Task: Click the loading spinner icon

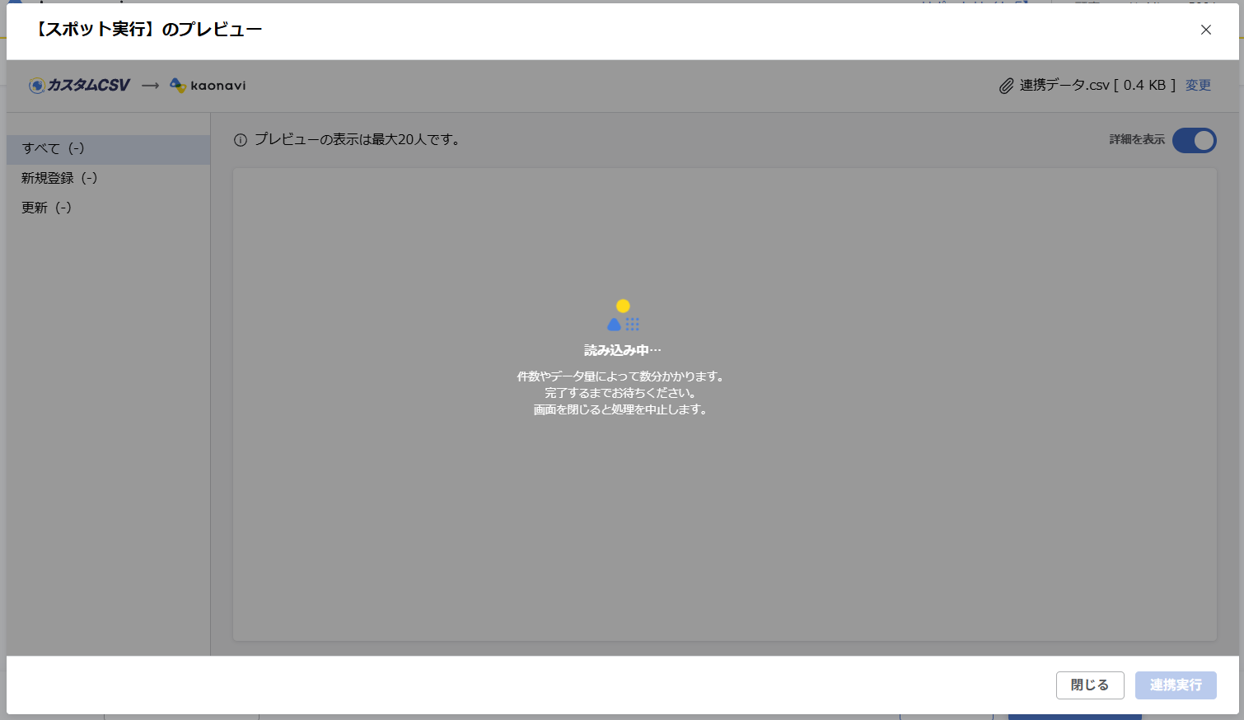Action: click(x=622, y=315)
